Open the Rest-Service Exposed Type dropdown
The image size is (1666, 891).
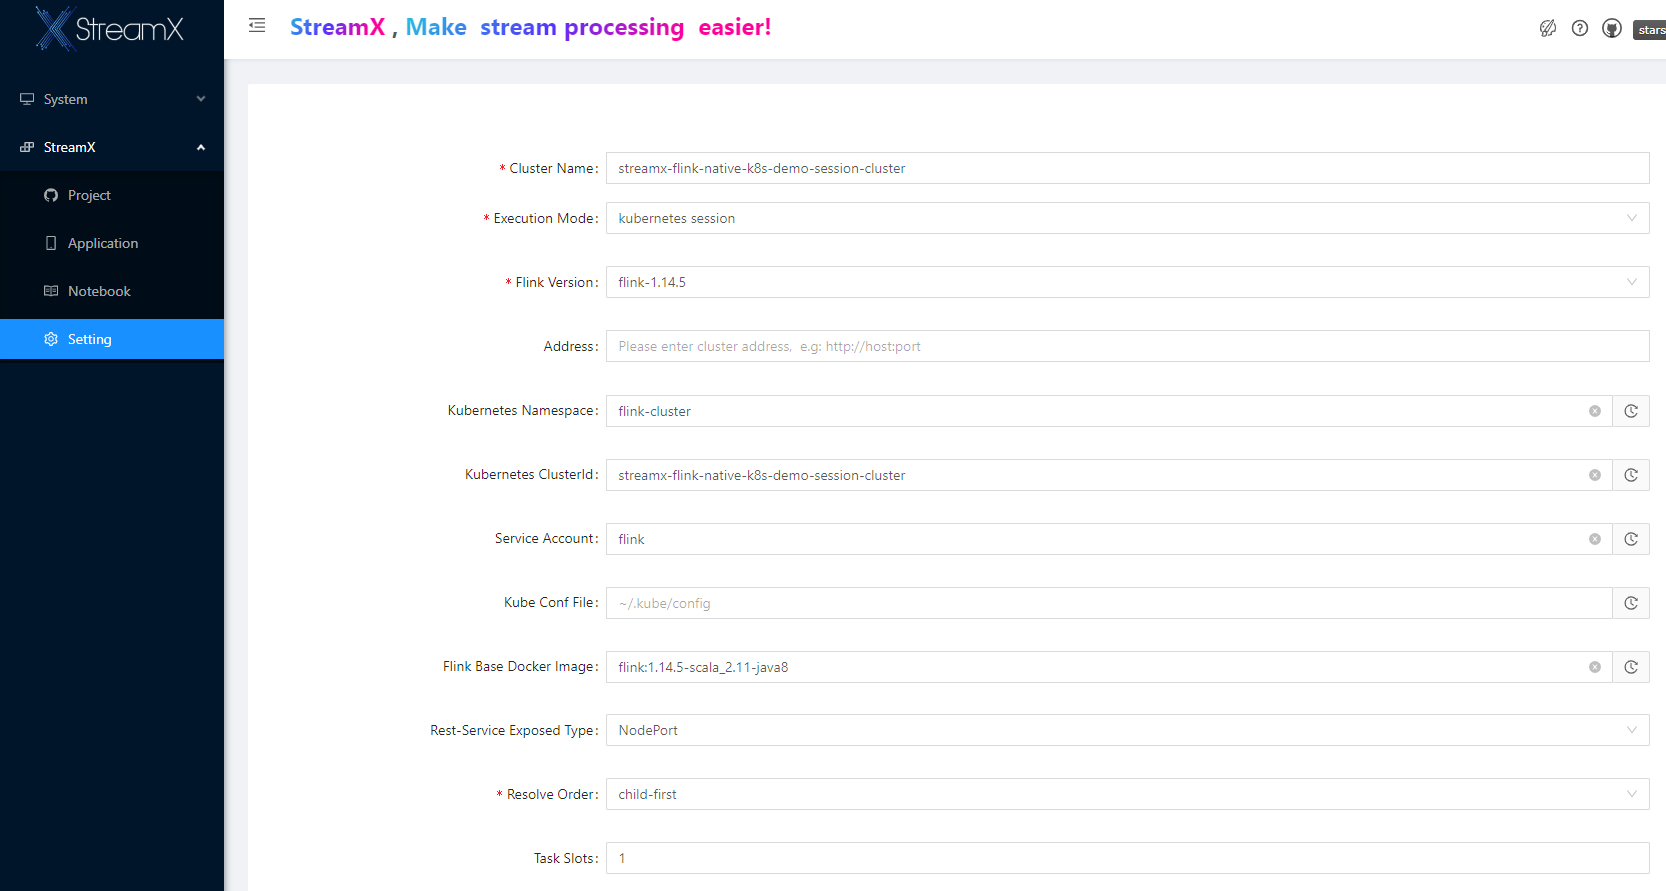point(1127,730)
